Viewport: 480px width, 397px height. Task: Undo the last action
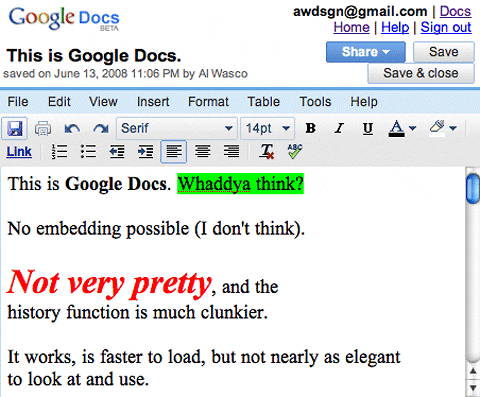(72, 128)
